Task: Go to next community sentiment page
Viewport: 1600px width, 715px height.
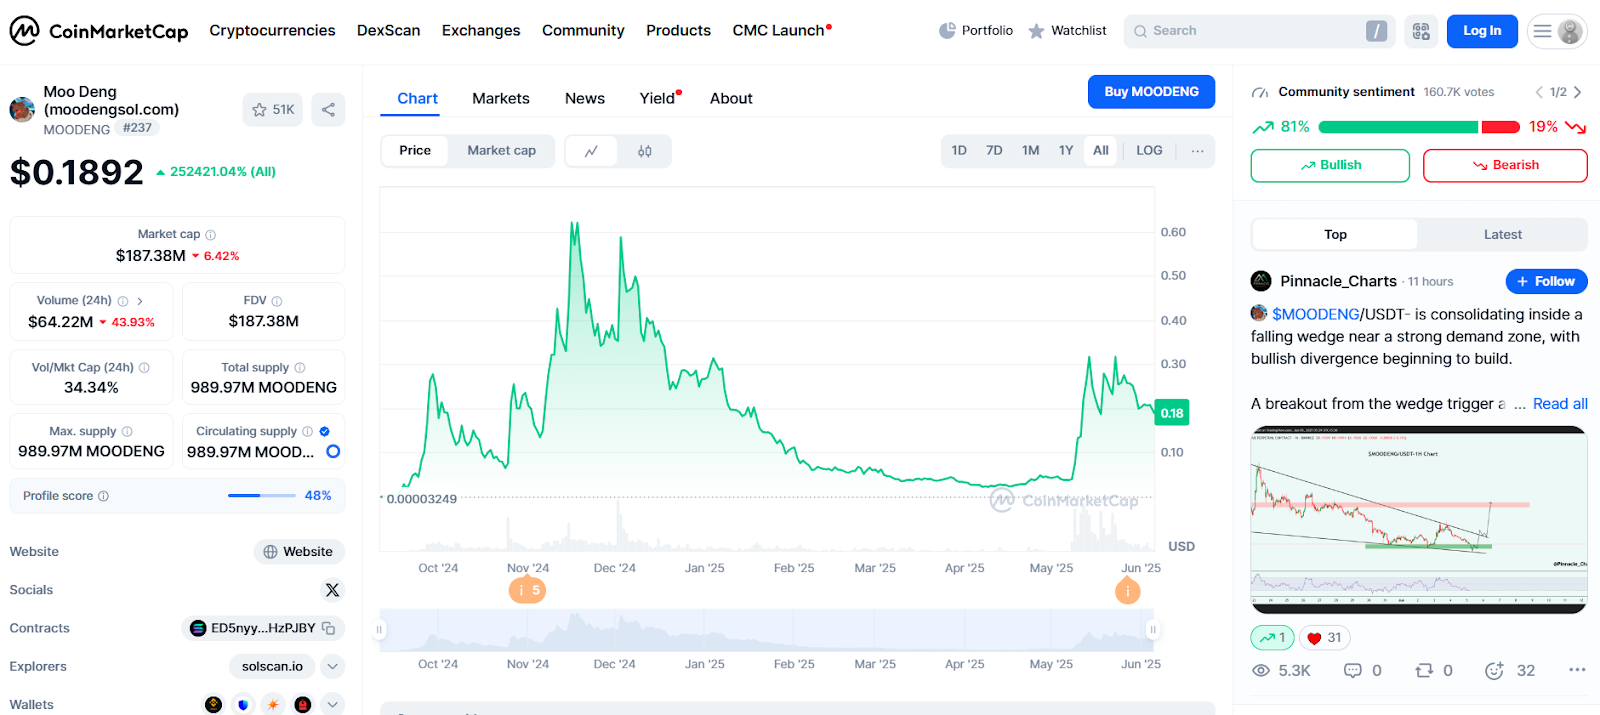Action: pyautogui.click(x=1577, y=92)
